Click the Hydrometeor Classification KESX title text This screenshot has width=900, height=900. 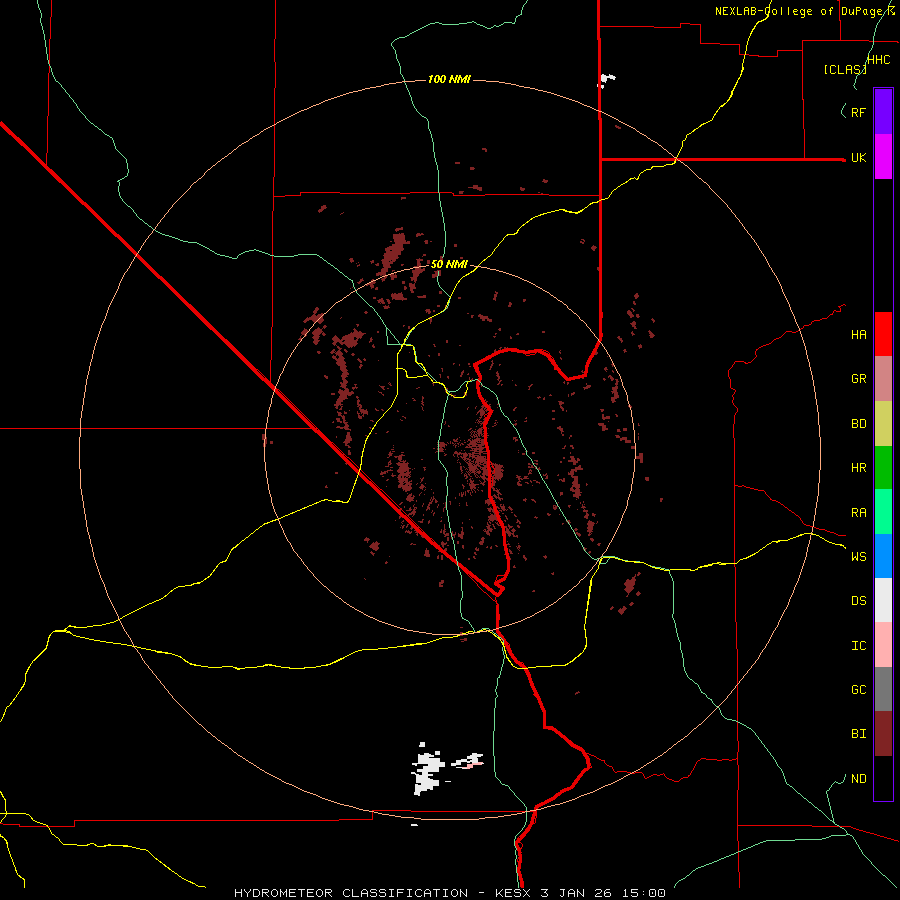449,893
